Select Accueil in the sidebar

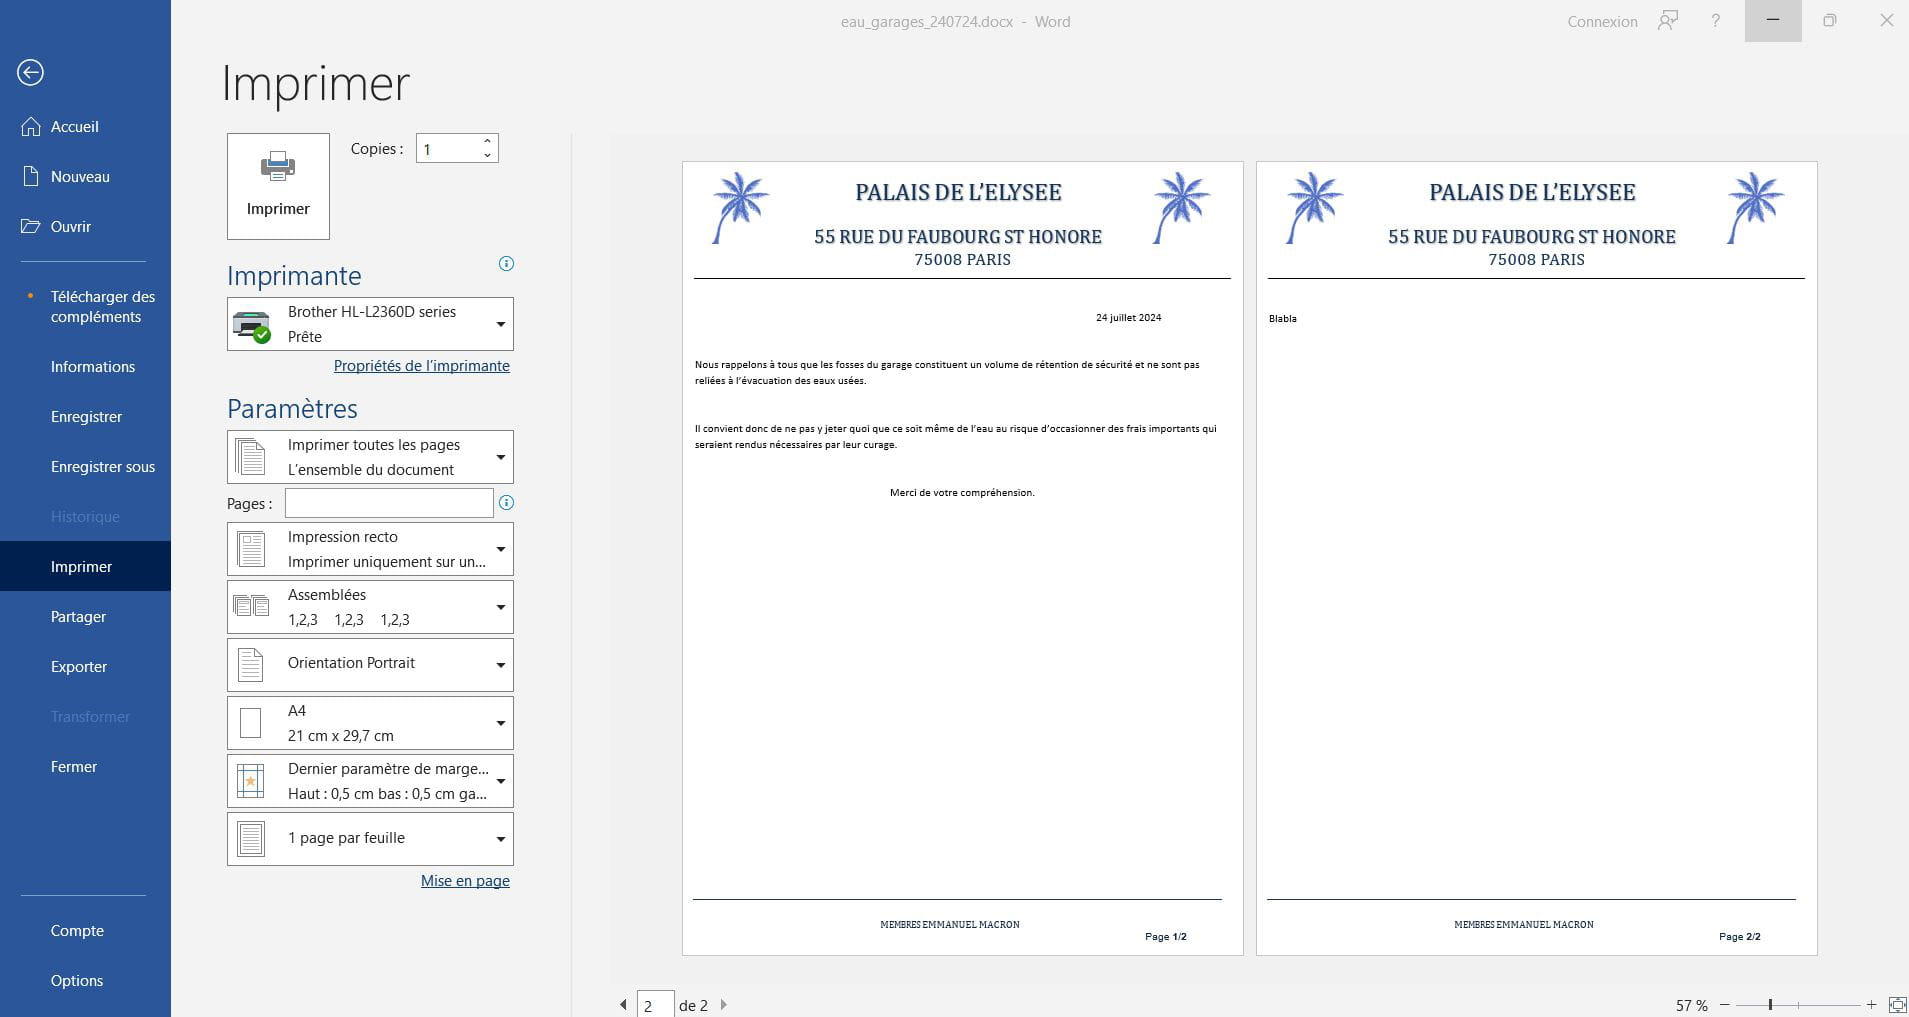(85, 127)
